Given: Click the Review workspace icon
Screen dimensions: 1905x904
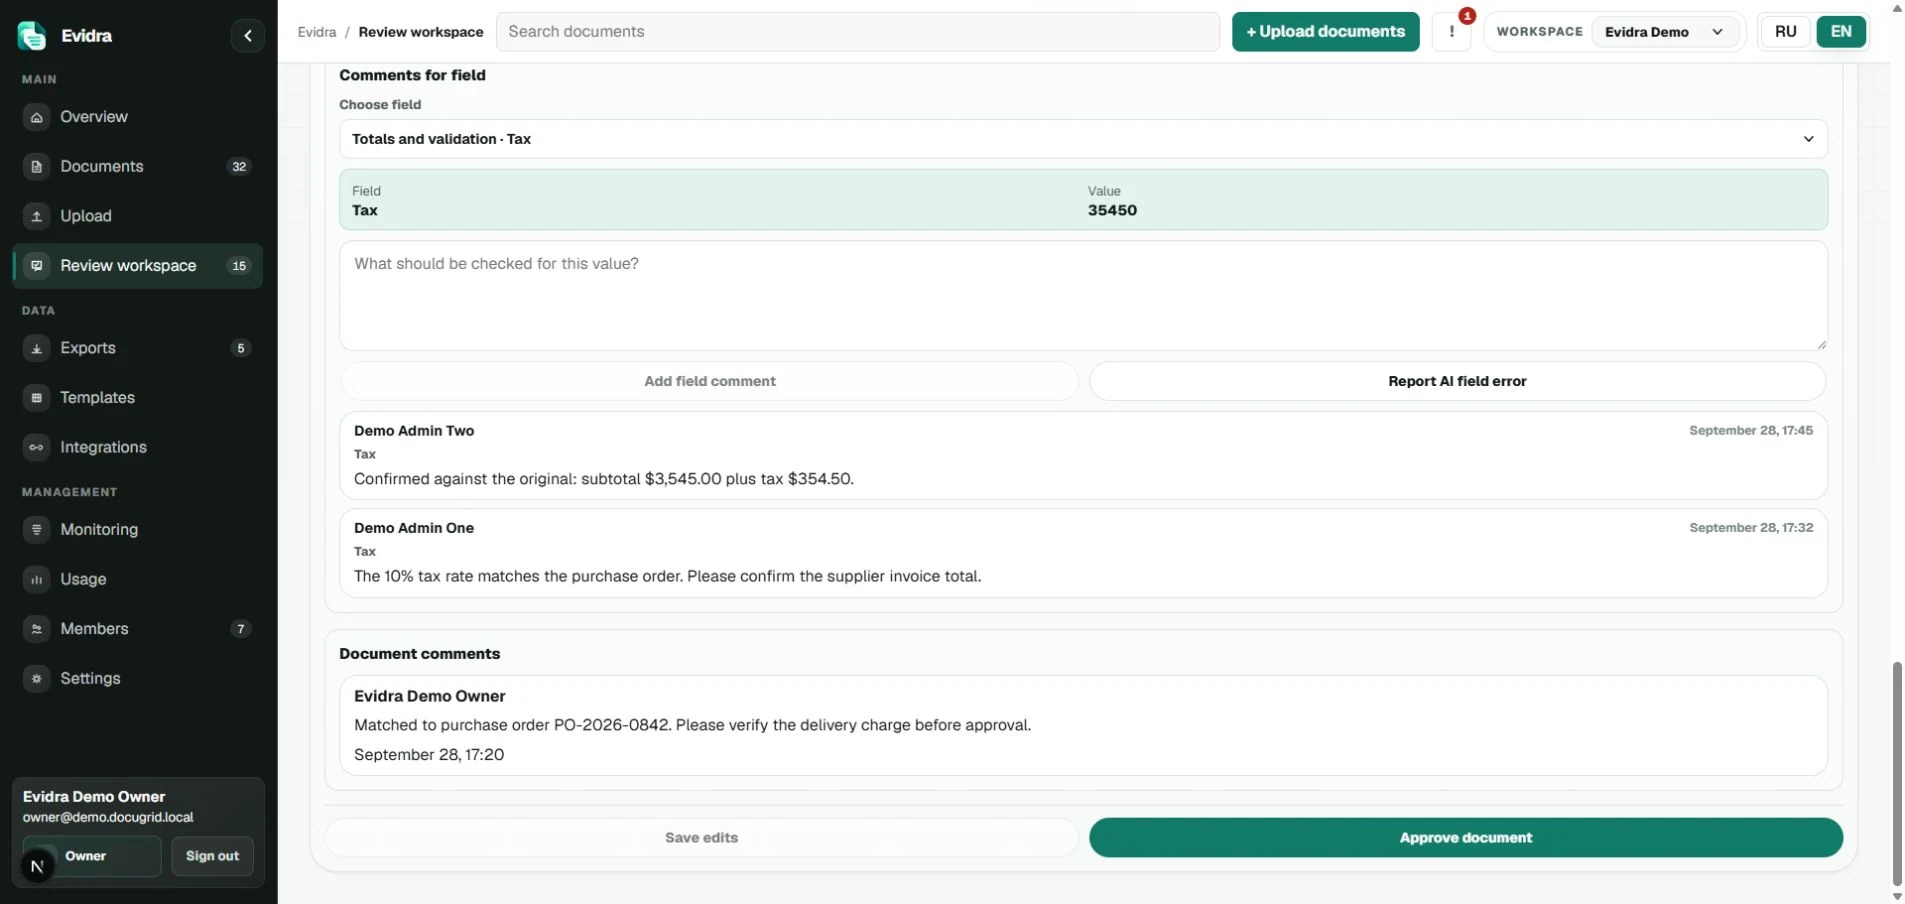Looking at the screenshot, I should coord(37,266).
